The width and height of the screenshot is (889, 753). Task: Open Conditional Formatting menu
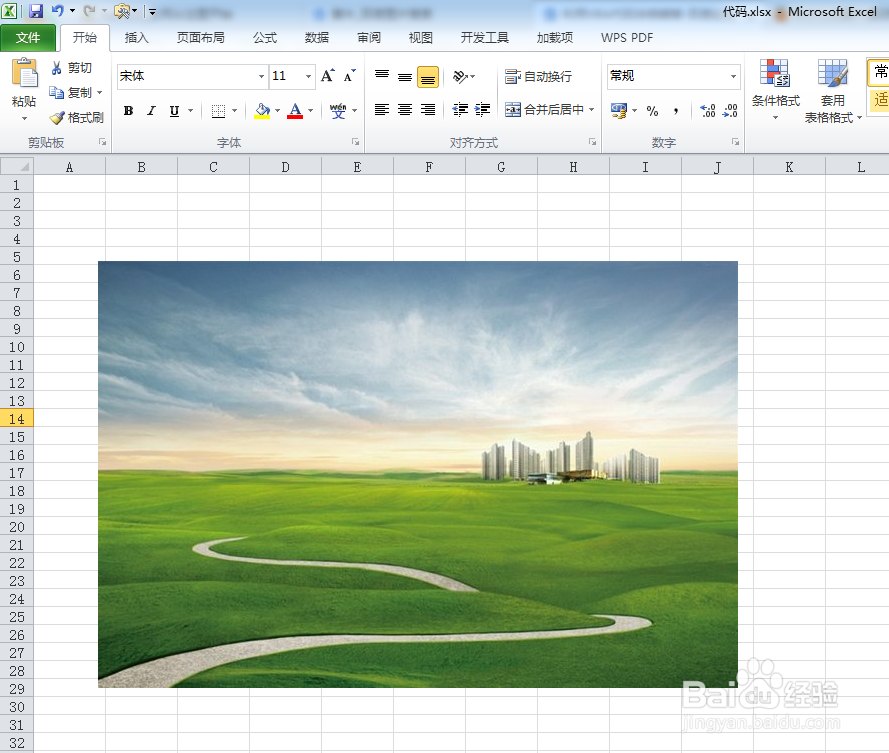775,90
